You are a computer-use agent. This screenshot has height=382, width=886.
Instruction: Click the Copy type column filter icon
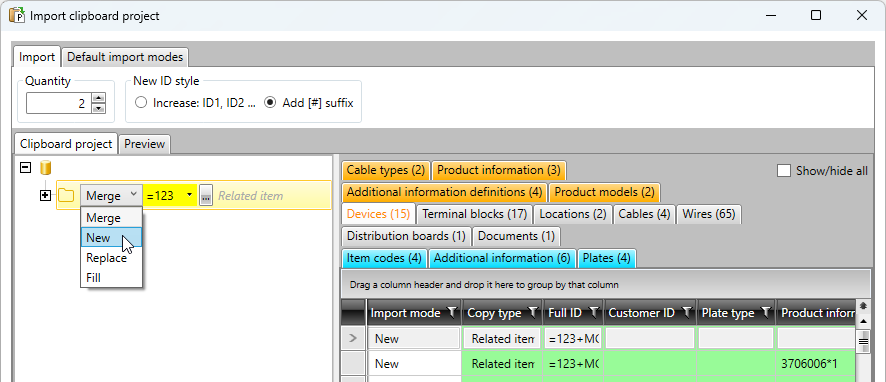coord(533,312)
